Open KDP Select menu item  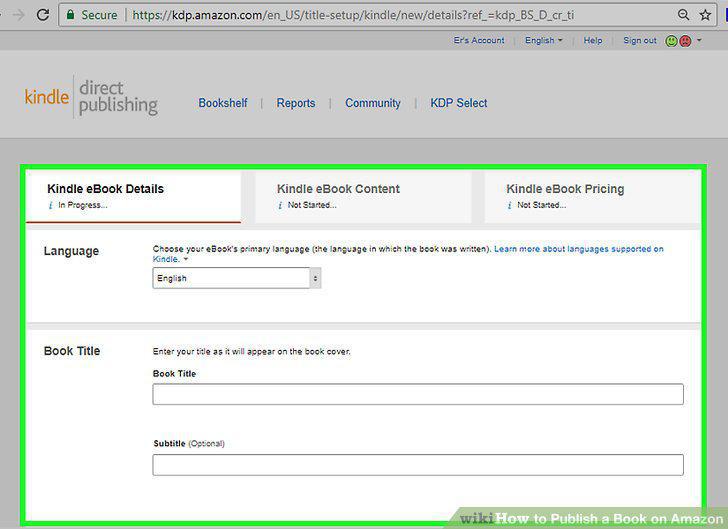459,103
